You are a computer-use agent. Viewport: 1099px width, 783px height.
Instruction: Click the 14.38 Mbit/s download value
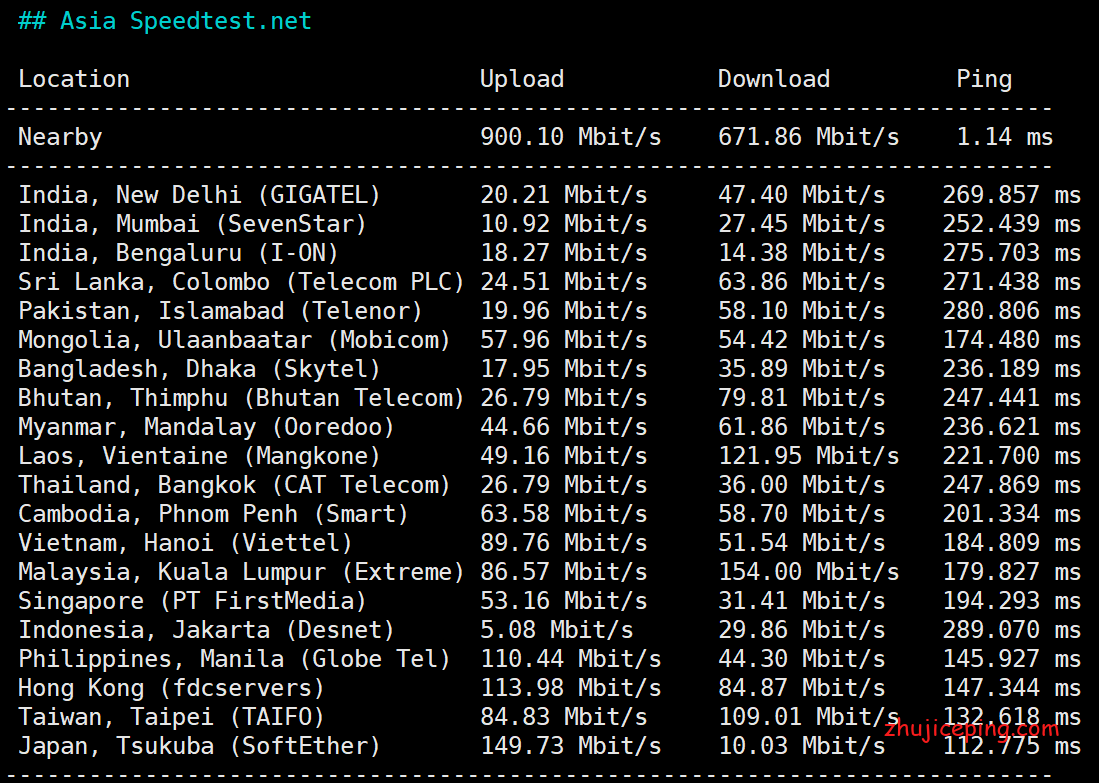[802, 253]
